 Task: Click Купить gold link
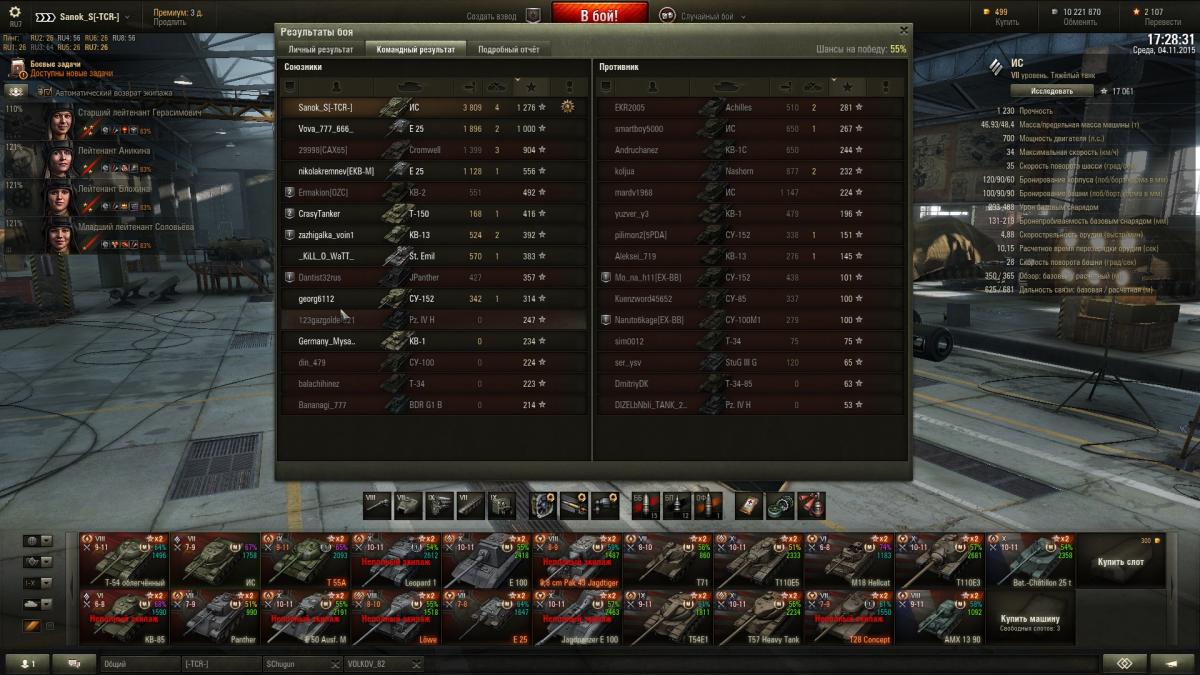click(1007, 22)
